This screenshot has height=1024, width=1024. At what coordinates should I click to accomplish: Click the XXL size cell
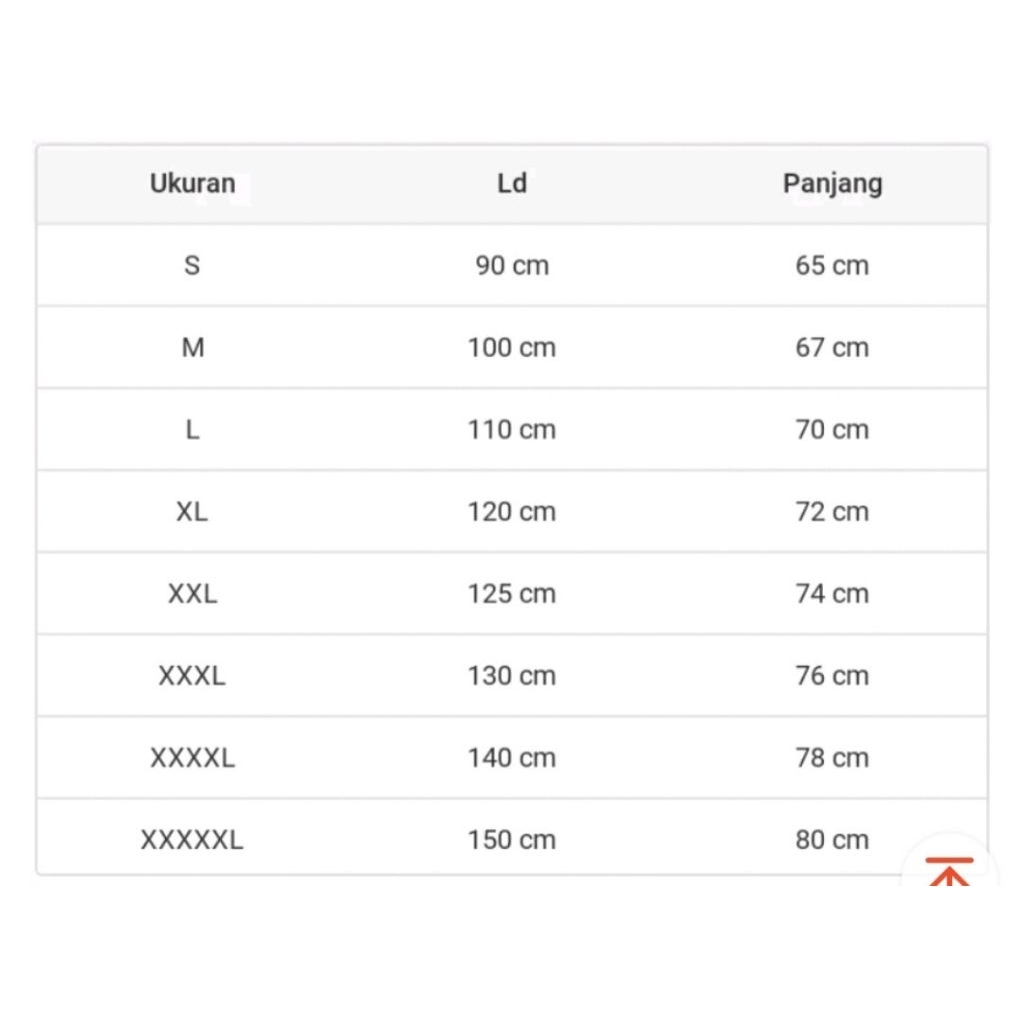(x=193, y=594)
